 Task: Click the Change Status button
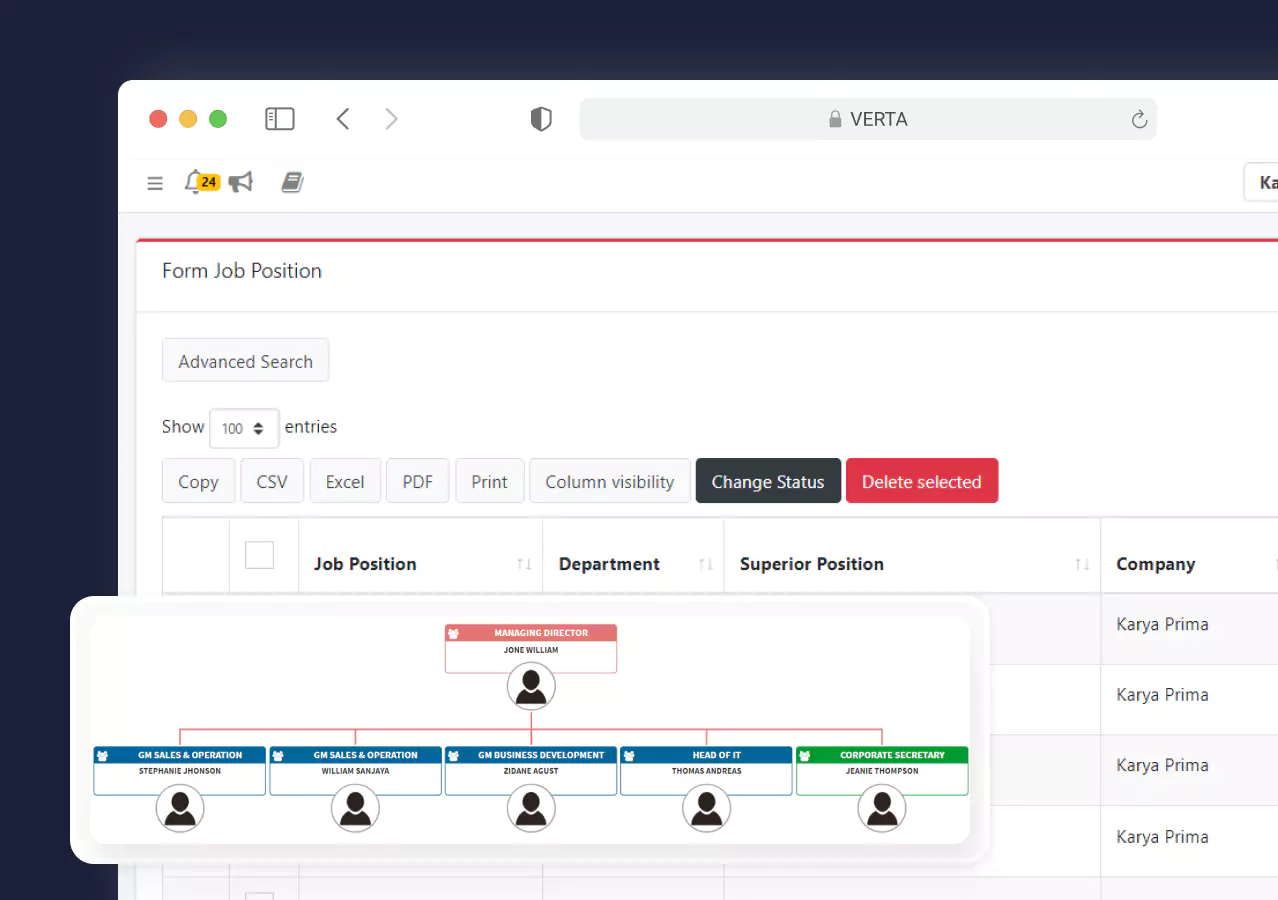tap(767, 482)
